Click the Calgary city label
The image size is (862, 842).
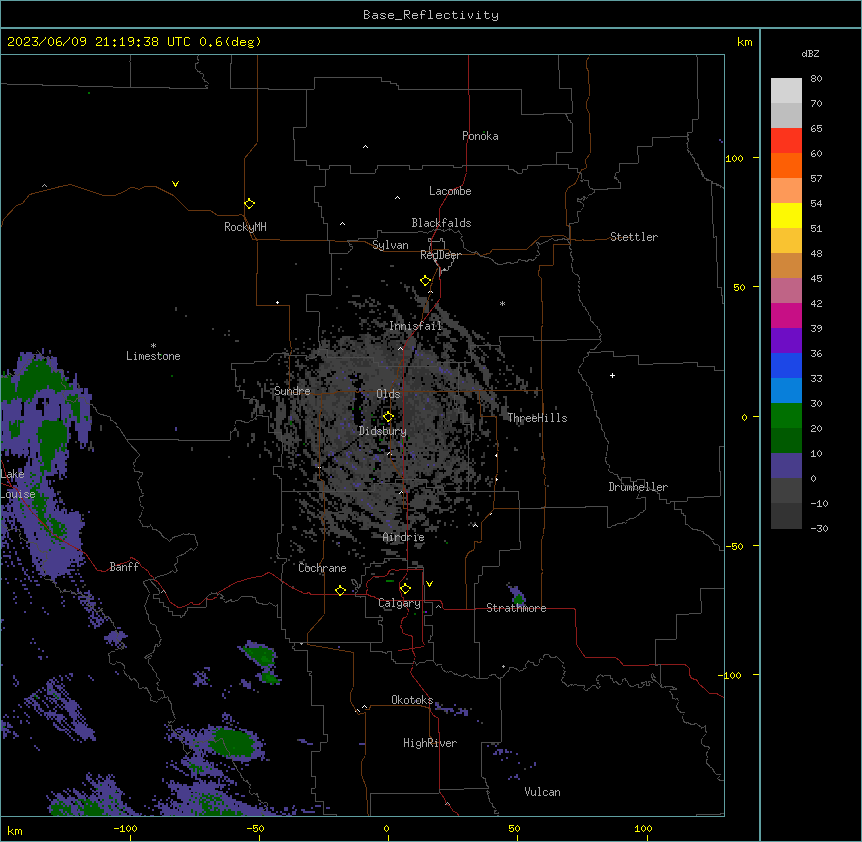[x=399, y=603]
